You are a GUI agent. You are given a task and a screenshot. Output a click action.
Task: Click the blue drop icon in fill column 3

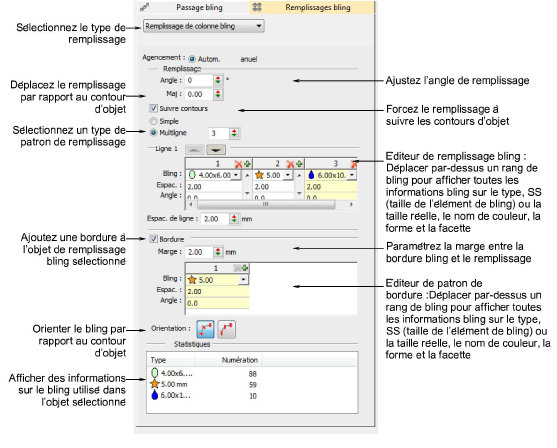click(312, 175)
